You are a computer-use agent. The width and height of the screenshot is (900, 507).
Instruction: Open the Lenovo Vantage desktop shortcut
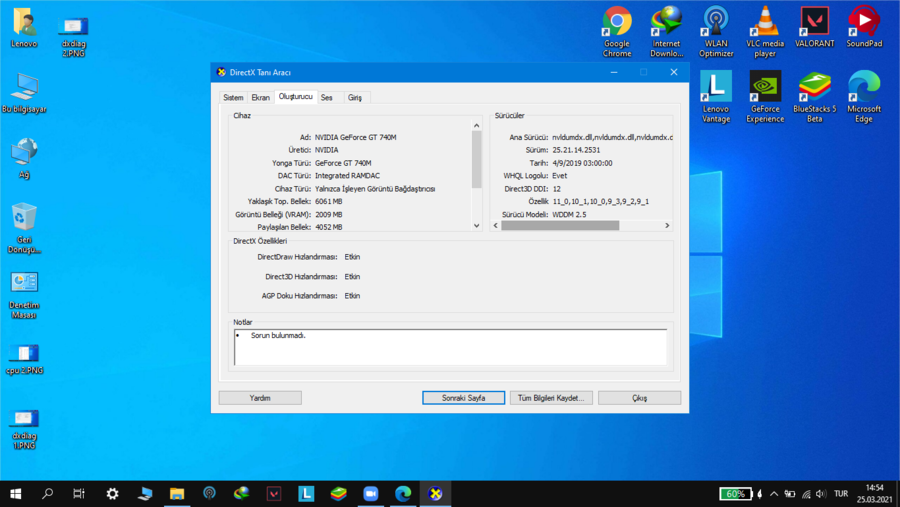coord(716,88)
